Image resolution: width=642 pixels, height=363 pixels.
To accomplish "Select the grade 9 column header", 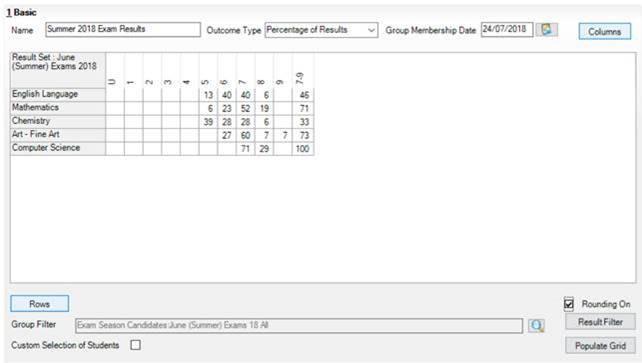I will 283,70.
